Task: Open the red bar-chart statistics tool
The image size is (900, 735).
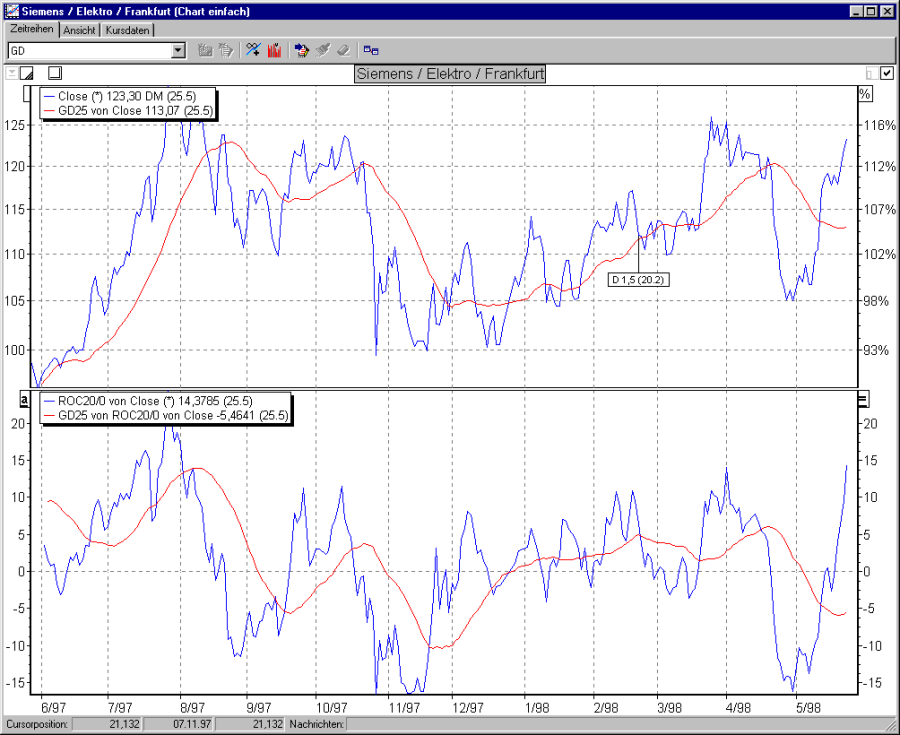Action: (x=275, y=49)
